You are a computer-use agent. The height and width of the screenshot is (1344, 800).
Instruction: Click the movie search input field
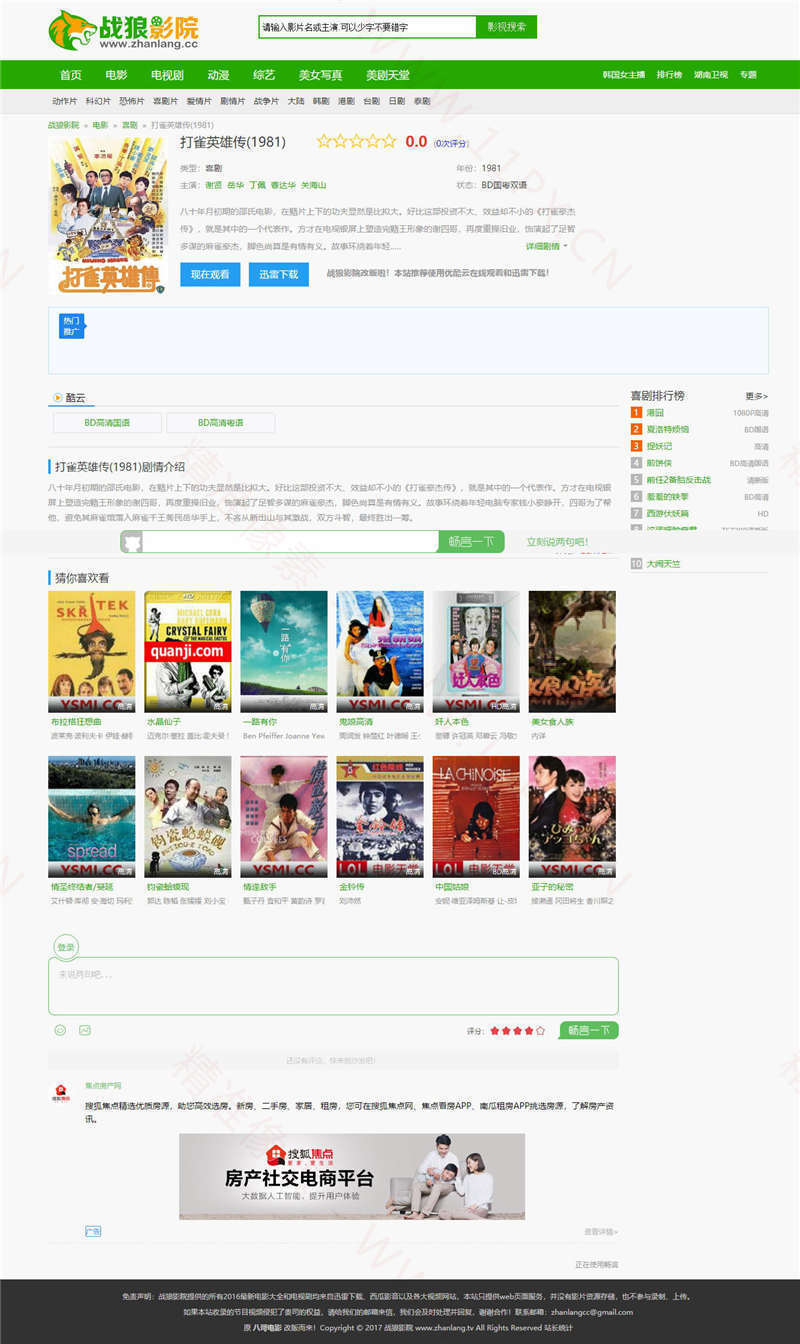366,27
